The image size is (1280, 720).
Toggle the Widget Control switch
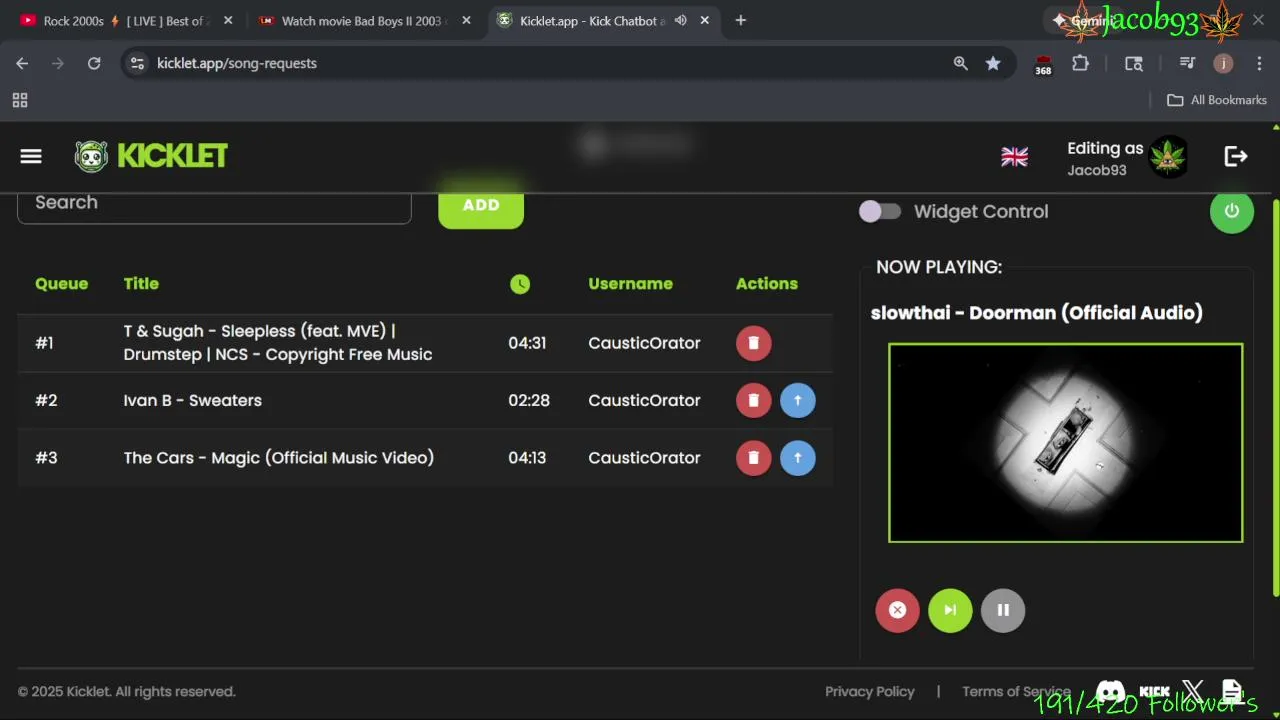[880, 211]
